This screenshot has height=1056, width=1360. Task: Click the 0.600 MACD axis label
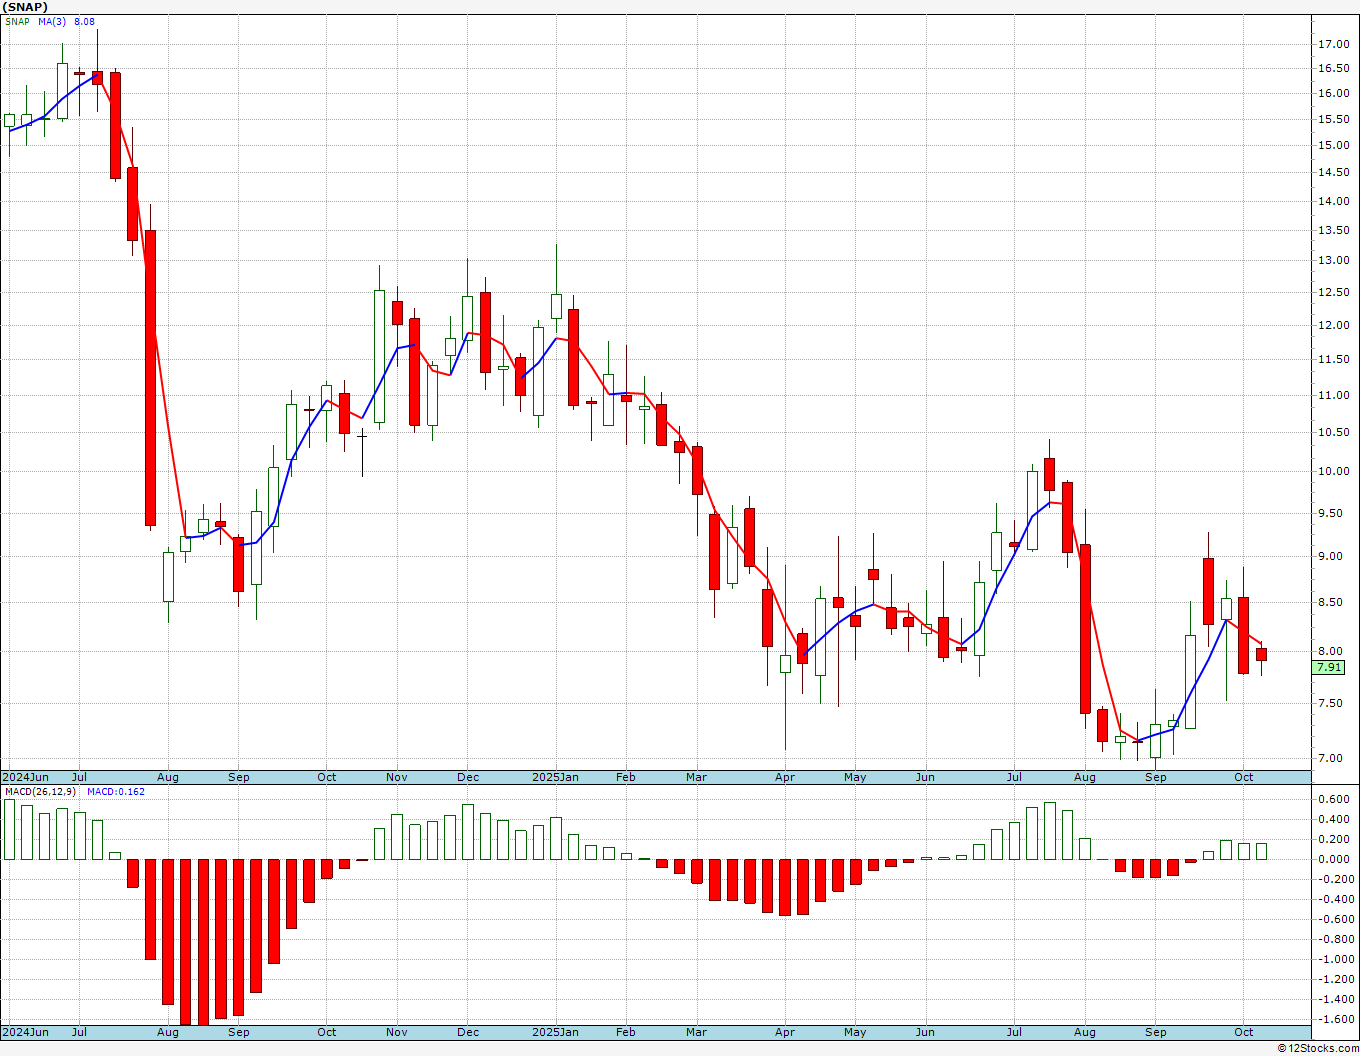click(1335, 800)
